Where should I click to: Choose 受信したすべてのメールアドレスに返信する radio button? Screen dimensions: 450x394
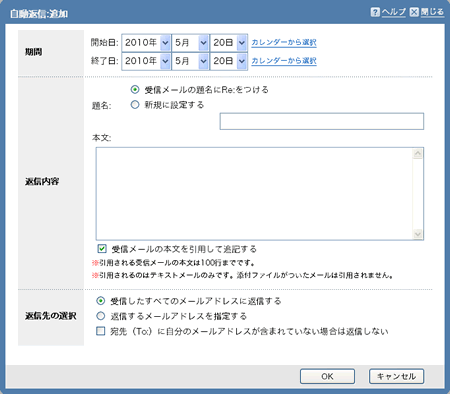[100, 301]
